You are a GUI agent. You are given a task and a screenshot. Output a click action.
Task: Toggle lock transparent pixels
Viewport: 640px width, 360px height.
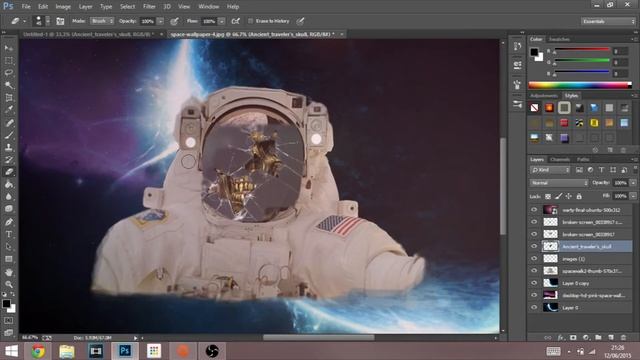[x=548, y=196]
